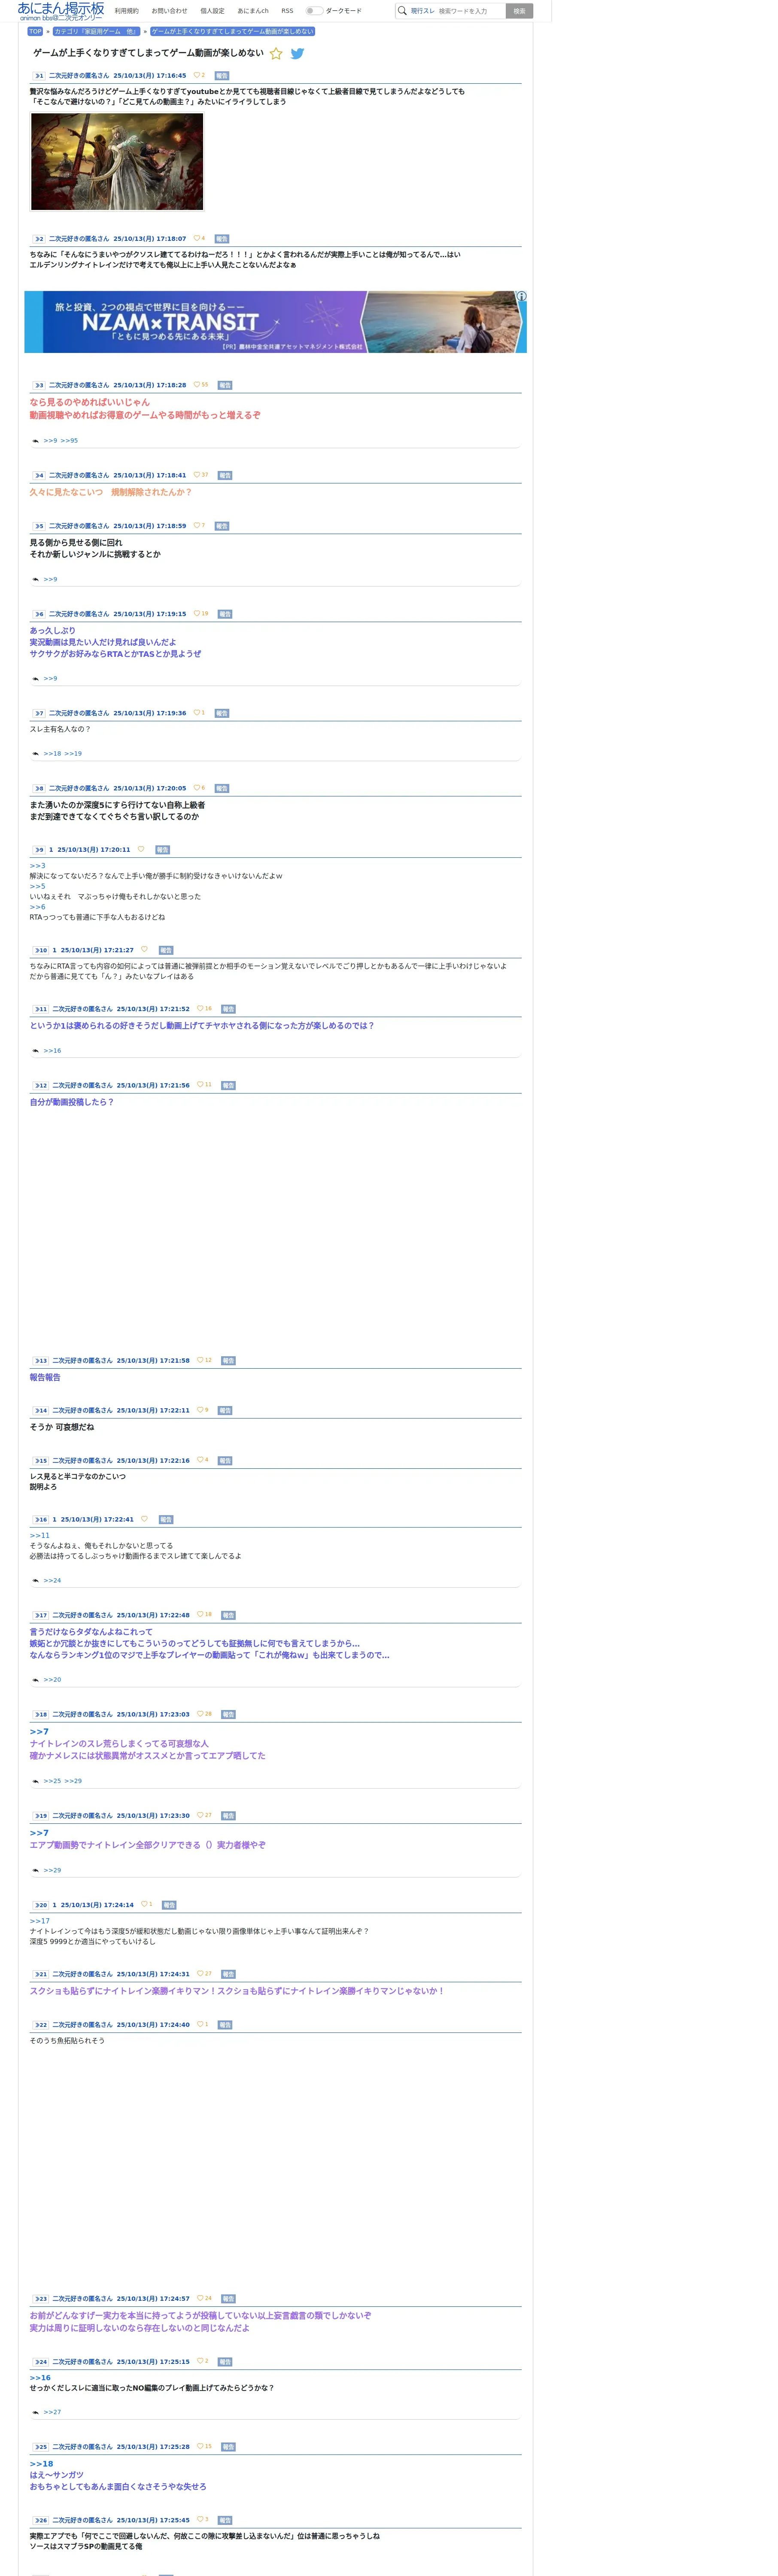The height and width of the screenshot is (2576, 778).
Task: Click the 検索 search button
Action: pos(519,11)
